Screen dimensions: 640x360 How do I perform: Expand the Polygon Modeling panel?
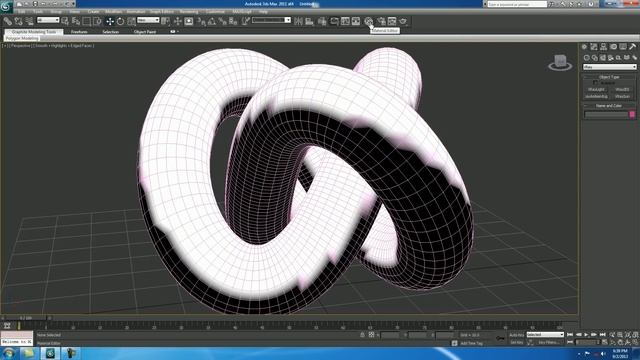(22, 38)
